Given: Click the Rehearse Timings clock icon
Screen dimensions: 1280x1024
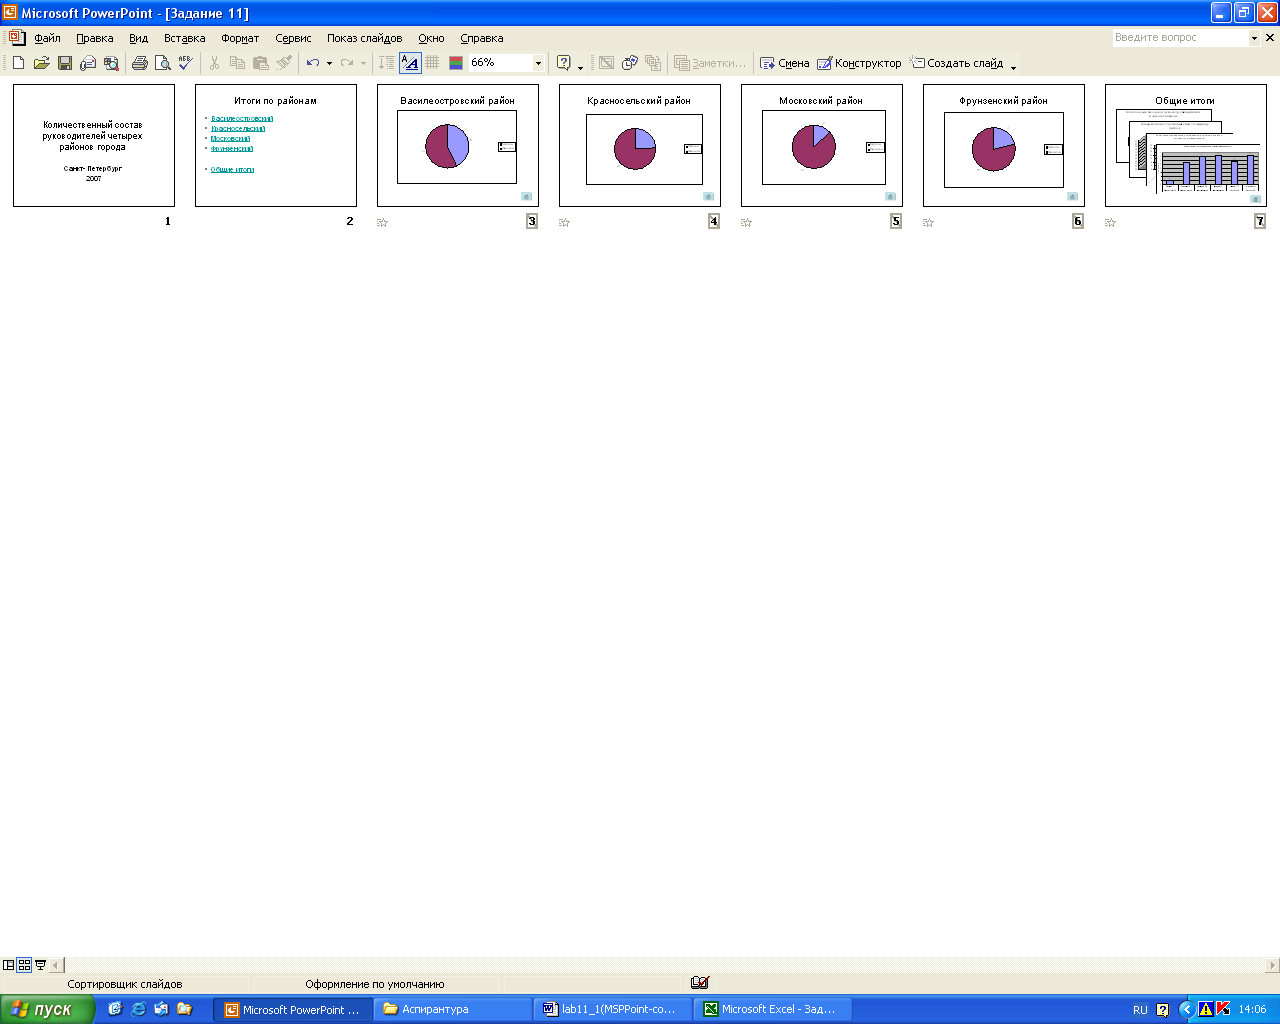Looking at the screenshot, I should click(630, 63).
